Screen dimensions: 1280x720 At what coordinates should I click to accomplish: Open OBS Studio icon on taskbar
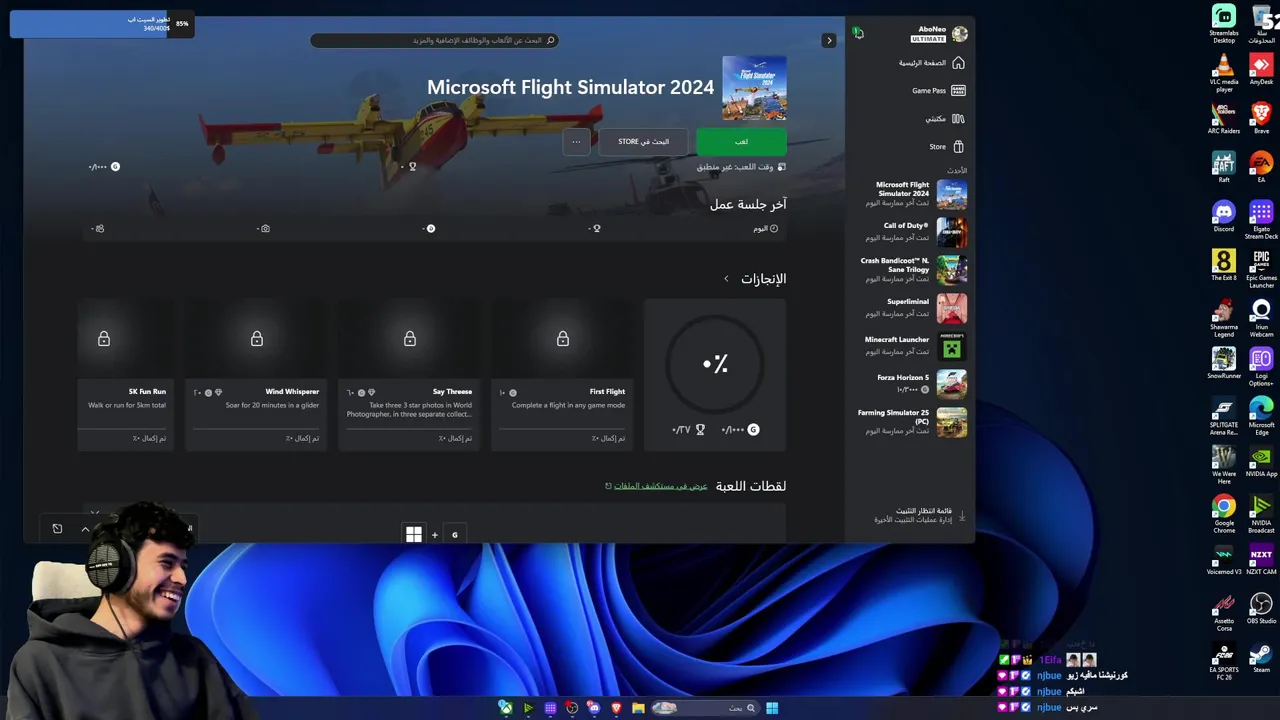572,708
